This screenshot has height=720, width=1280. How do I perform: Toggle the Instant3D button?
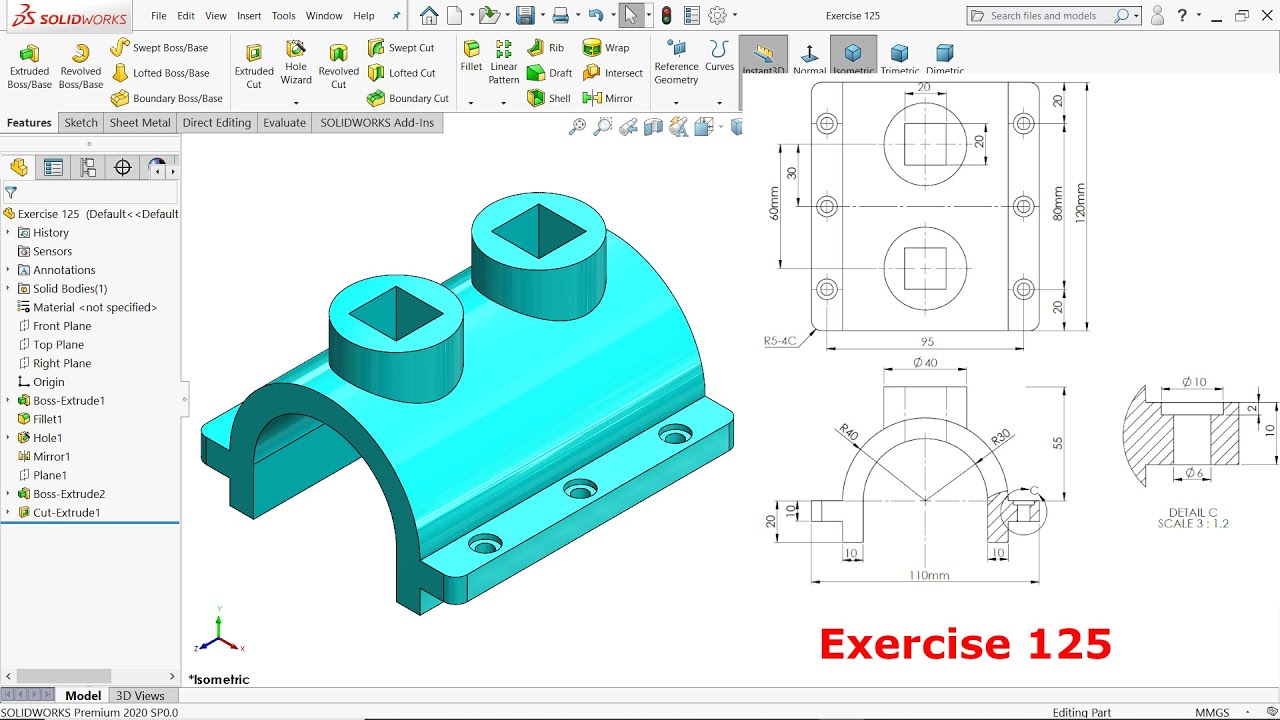pyautogui.click(x=763, y=56)
